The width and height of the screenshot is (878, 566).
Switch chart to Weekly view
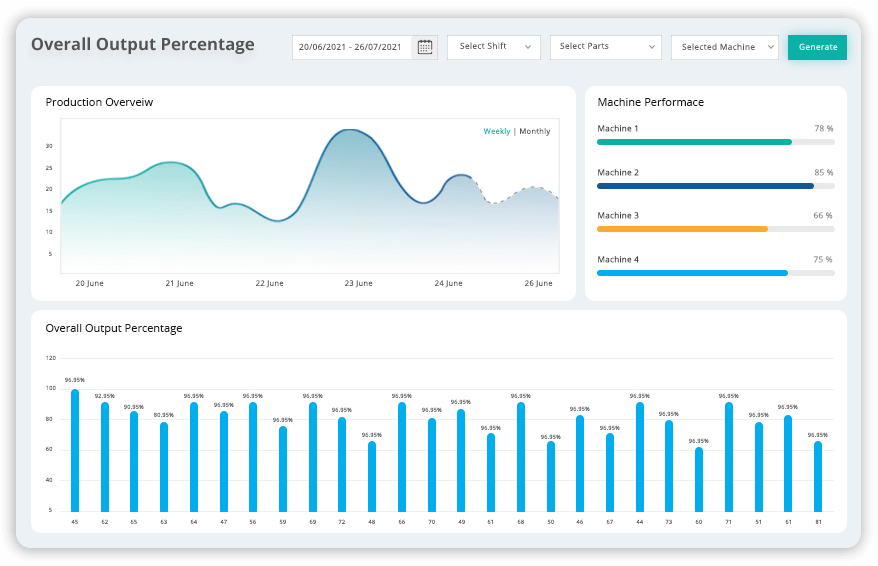(496, 131)
